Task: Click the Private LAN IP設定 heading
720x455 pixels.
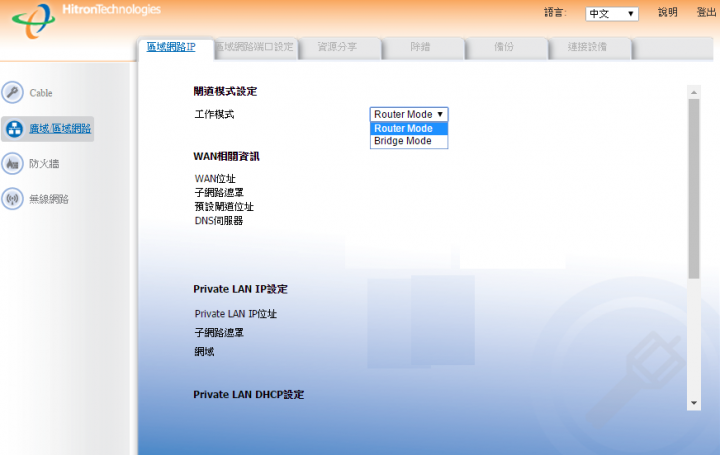Action: pyautogui.click(x=240, y=289)
